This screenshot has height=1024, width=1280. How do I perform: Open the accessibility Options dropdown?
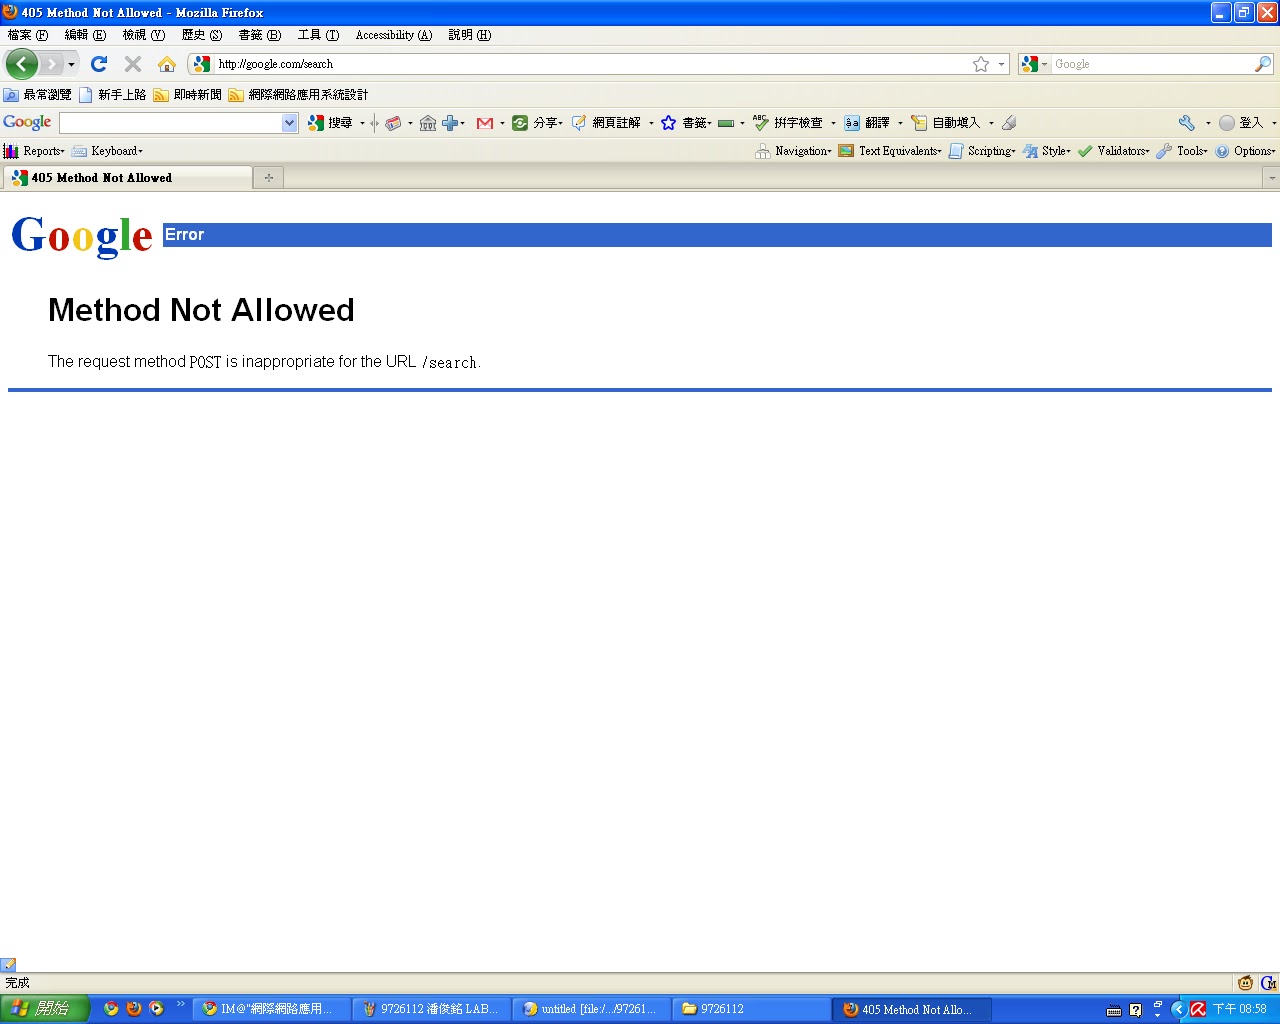tap(1245, 151)
